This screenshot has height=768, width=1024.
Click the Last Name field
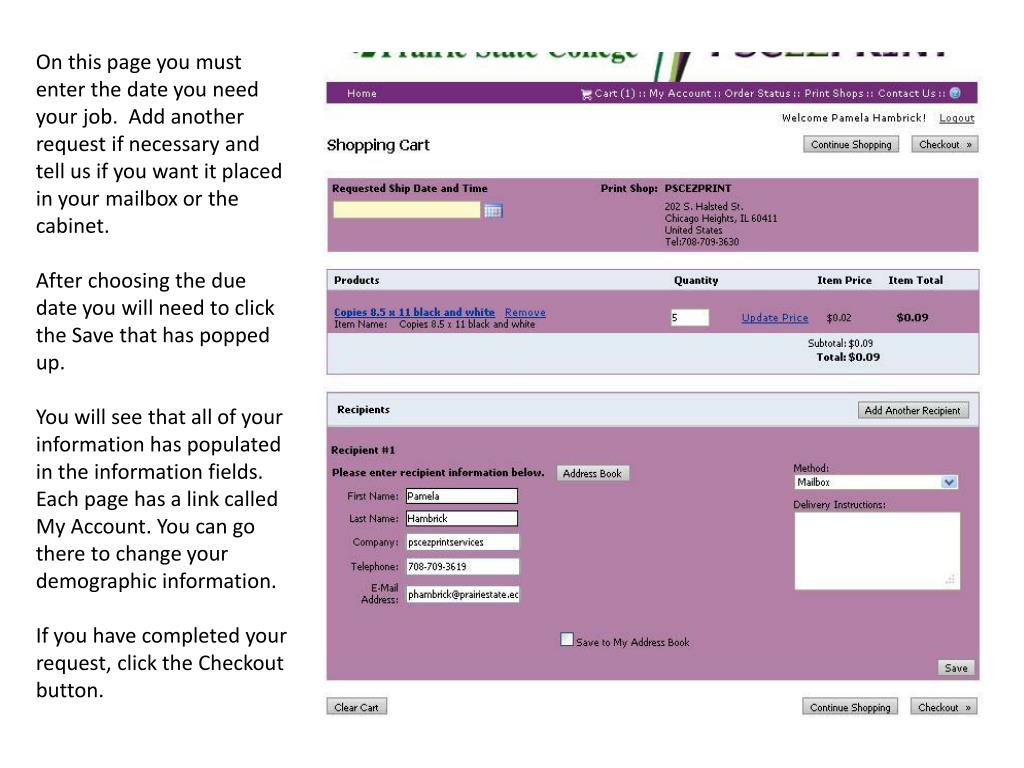pos(462,519)
